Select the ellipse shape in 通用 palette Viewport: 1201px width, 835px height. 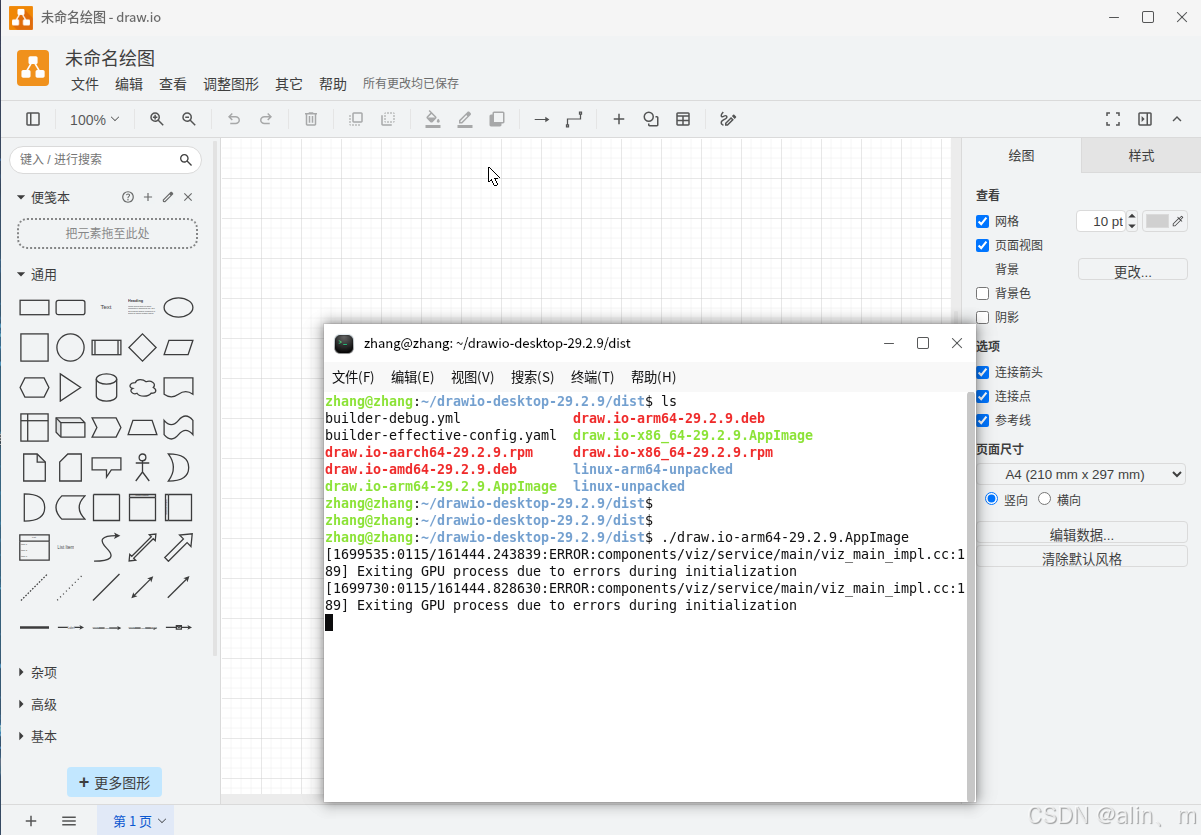coord(178,307)
